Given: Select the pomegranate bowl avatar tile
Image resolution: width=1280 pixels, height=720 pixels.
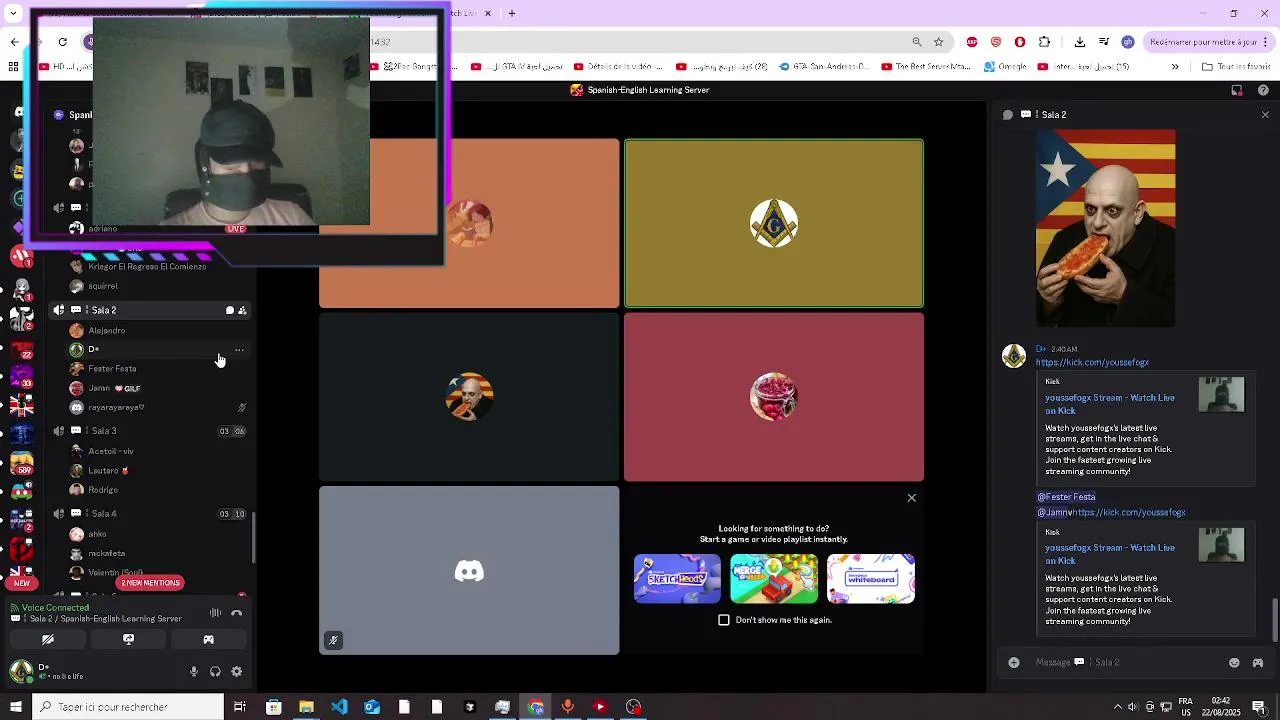Looking at the screenshot, I should [774, 397].
